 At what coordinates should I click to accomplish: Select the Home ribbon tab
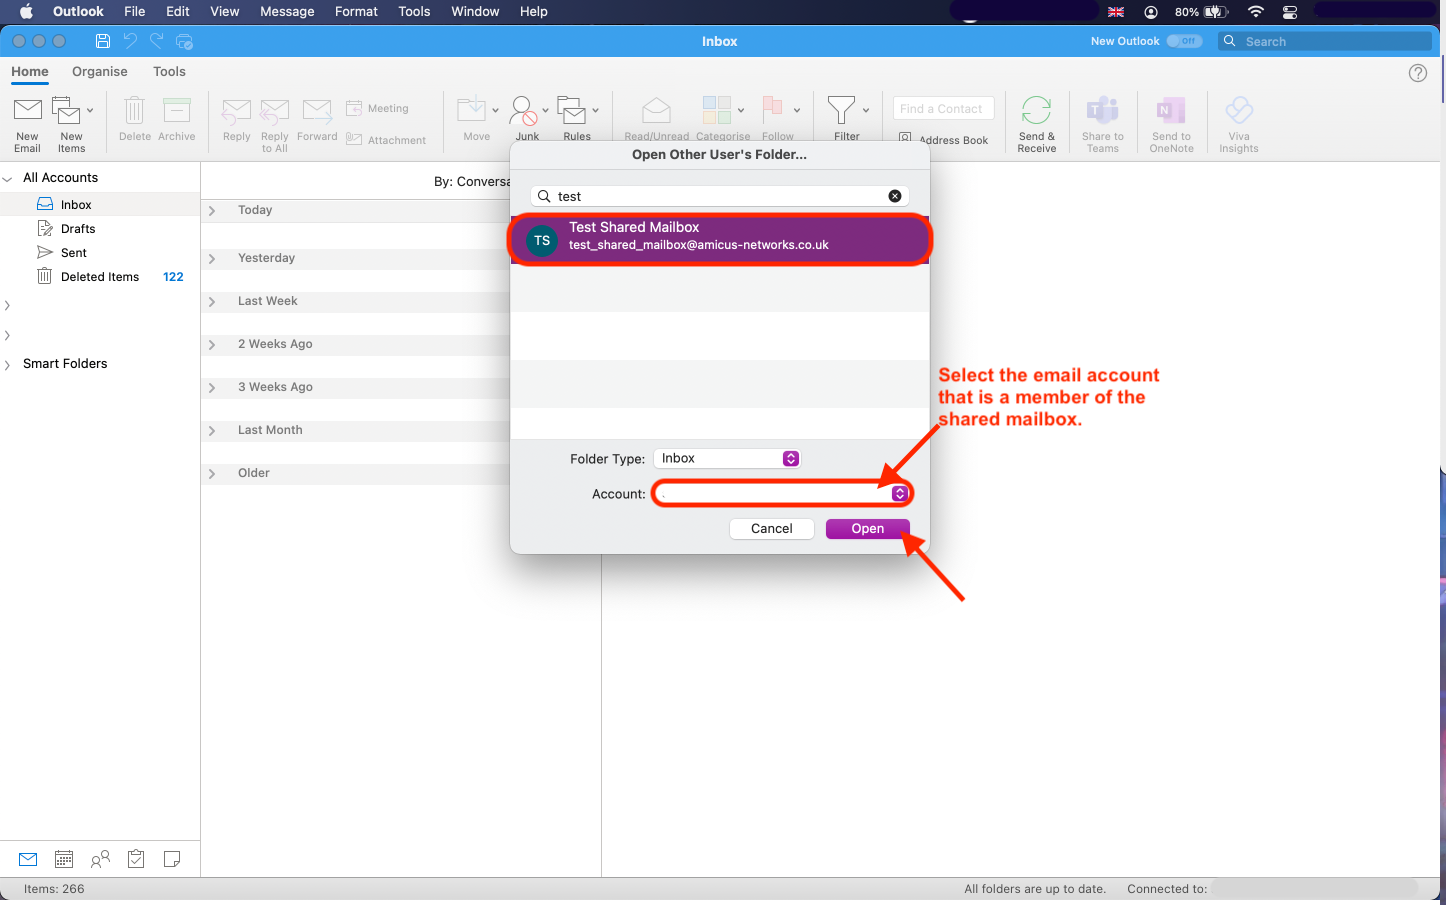(30, 71)
